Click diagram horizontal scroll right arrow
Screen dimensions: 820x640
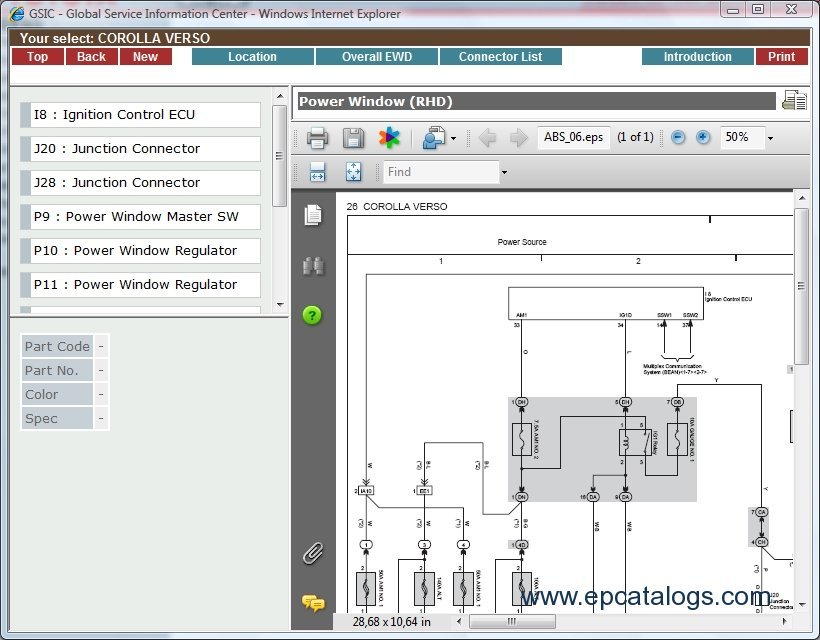(x=784, y=622)
